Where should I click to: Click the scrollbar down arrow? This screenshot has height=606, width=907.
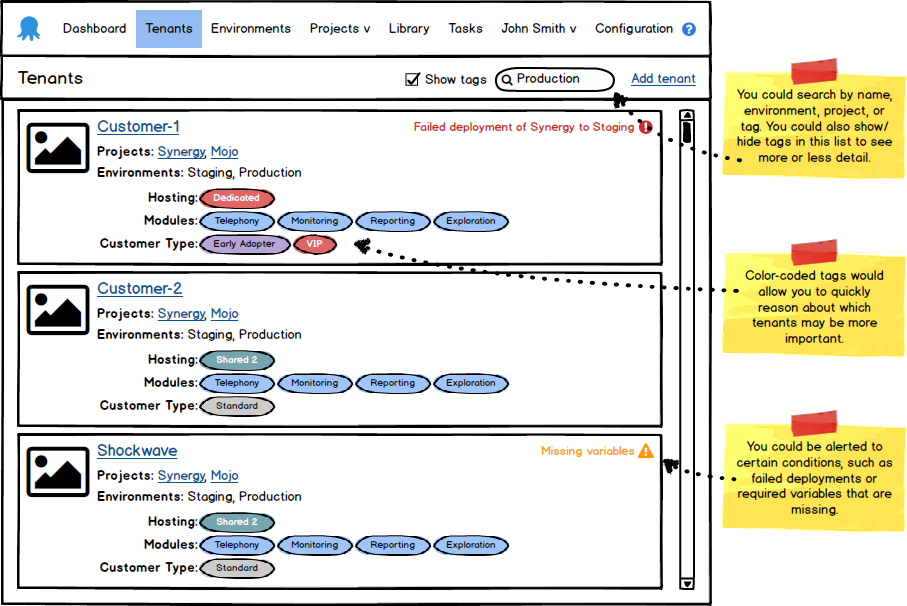click(x=686, y=582)
